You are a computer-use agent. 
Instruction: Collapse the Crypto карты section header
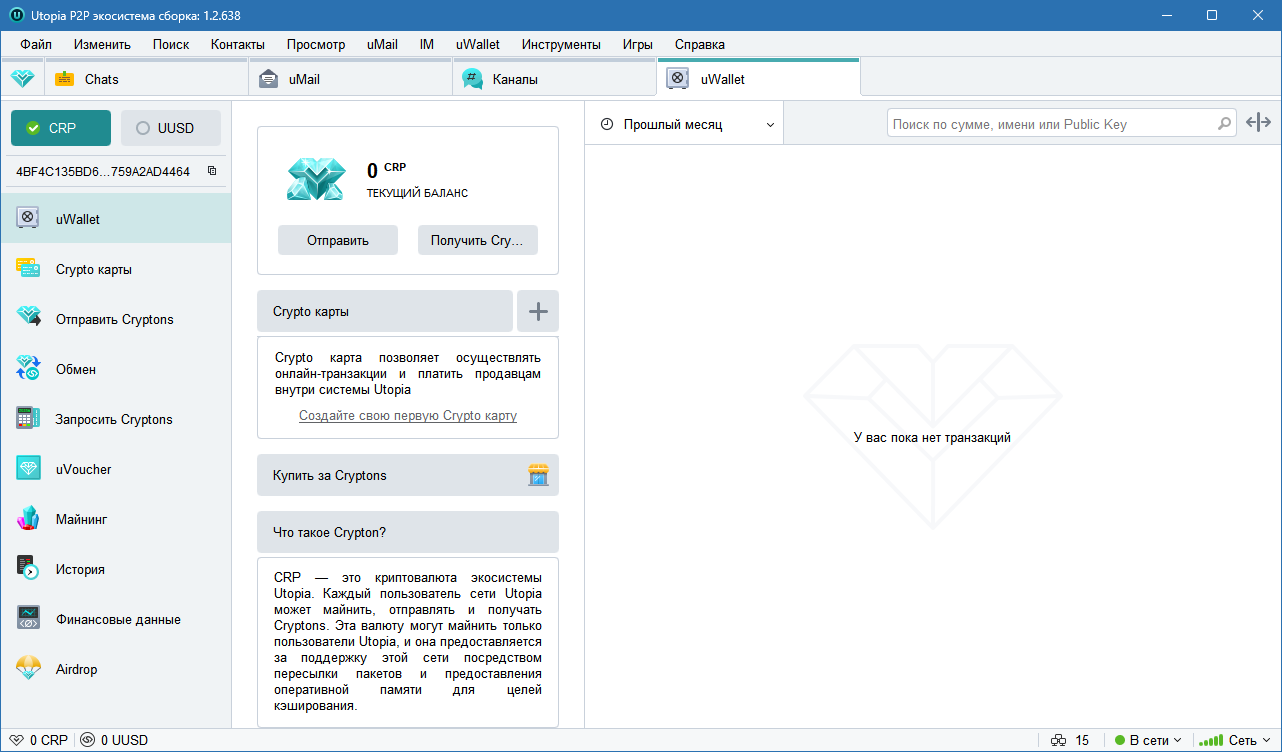point(385,311)
